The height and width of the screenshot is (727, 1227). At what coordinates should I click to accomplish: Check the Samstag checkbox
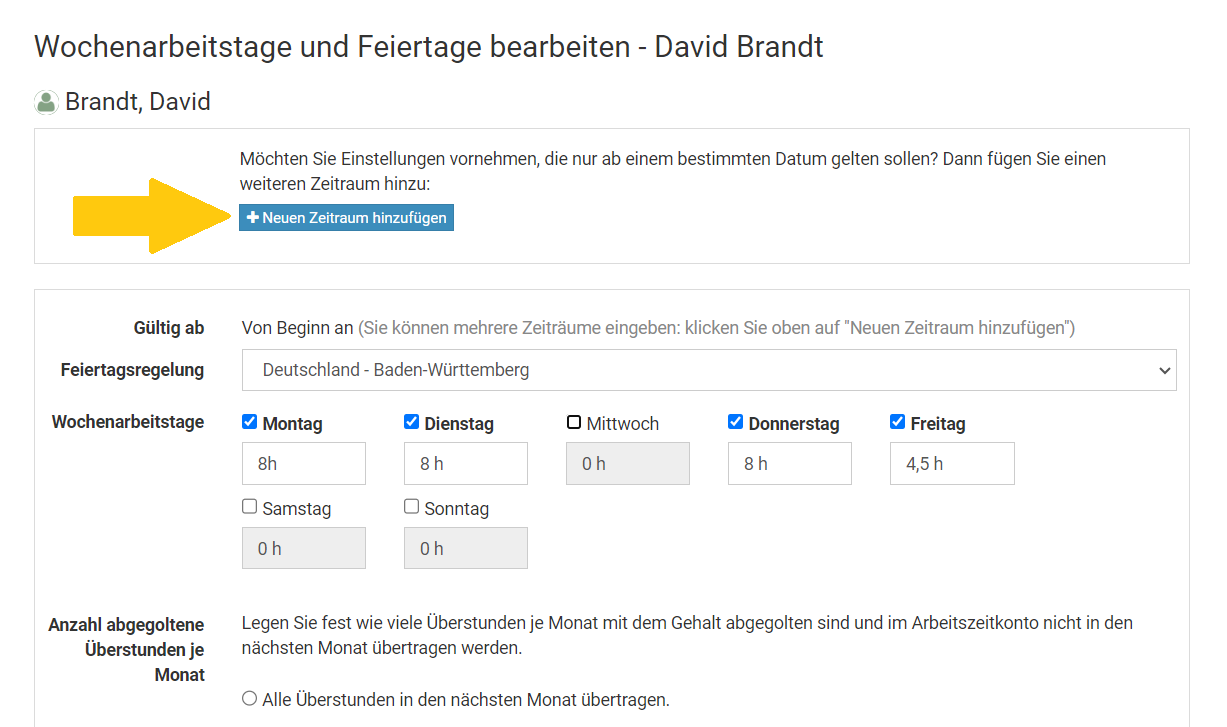point(250,507)
